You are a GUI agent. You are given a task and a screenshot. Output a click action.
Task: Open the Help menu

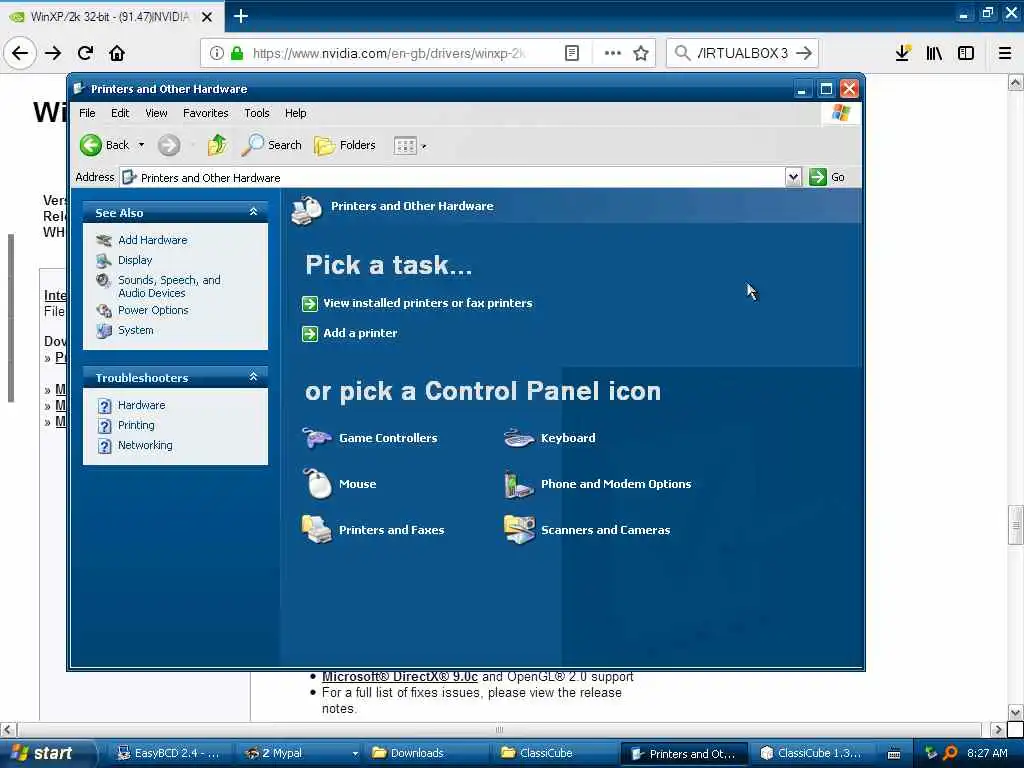(295, 113)
